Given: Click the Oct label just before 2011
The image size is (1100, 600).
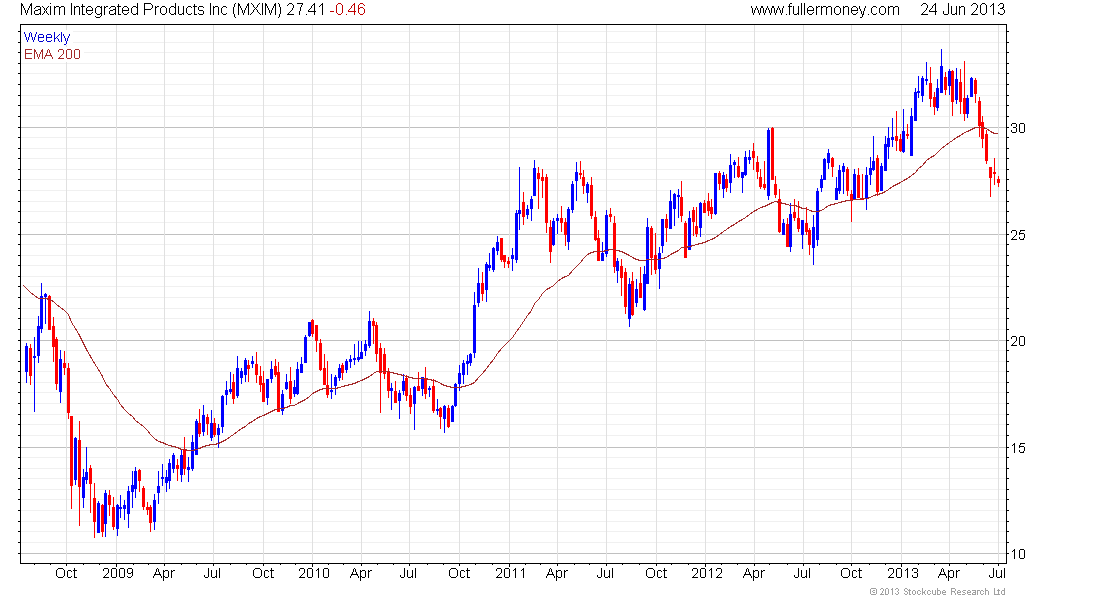Looking at the screenshot, I should [x=459, y=573].
